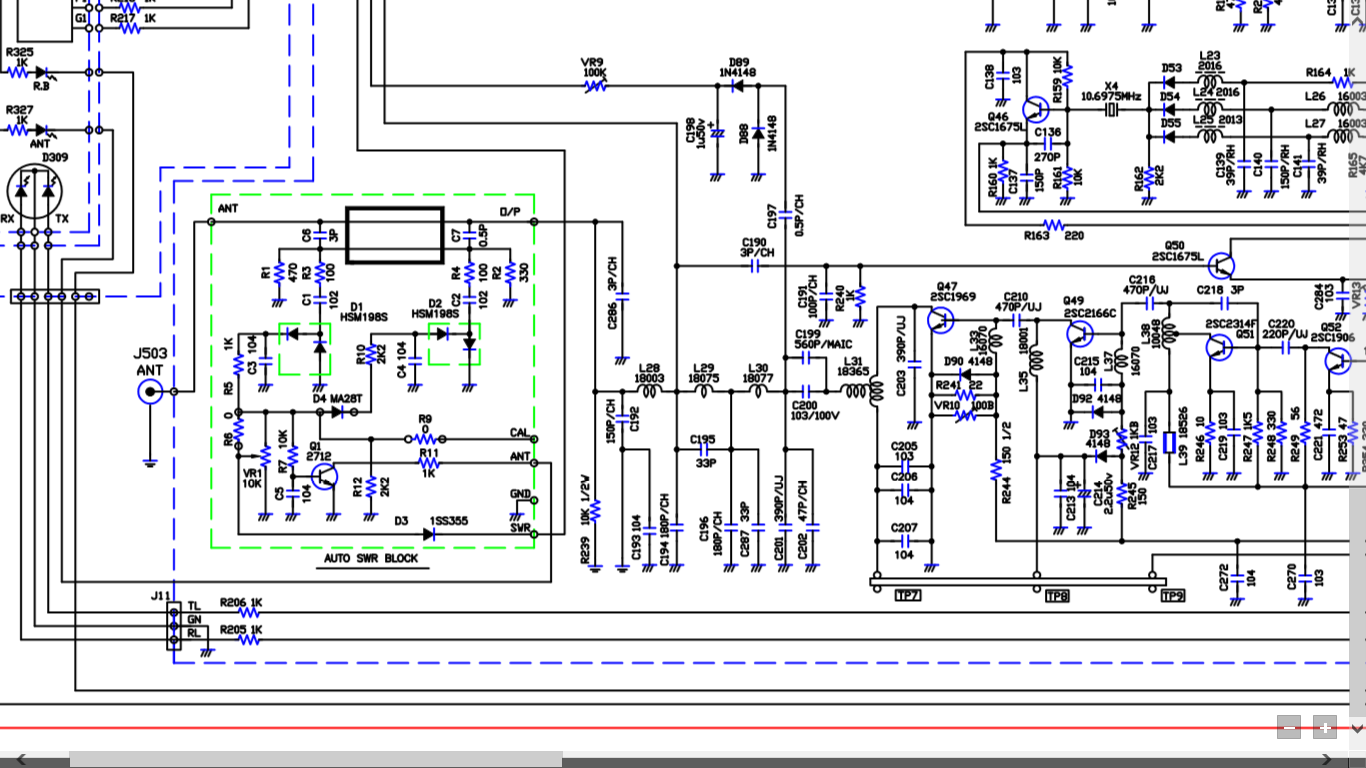Click the X4 10.6975MHz crystal symbol

pos(1110,110)
